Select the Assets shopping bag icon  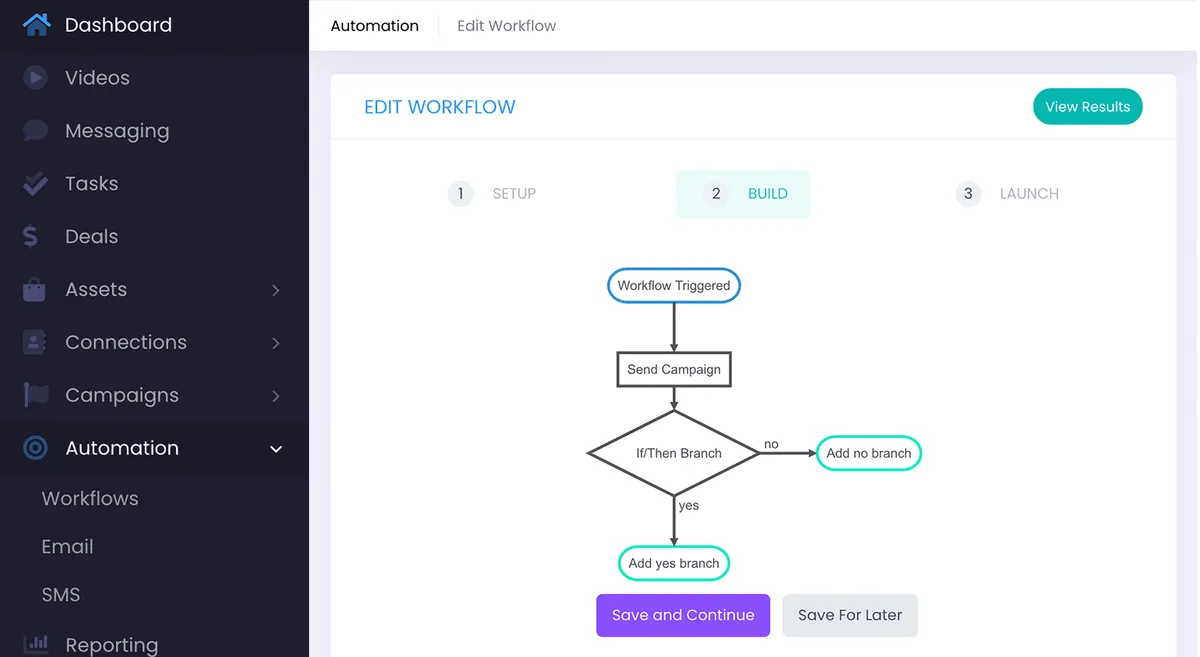[x=35, y=290]
